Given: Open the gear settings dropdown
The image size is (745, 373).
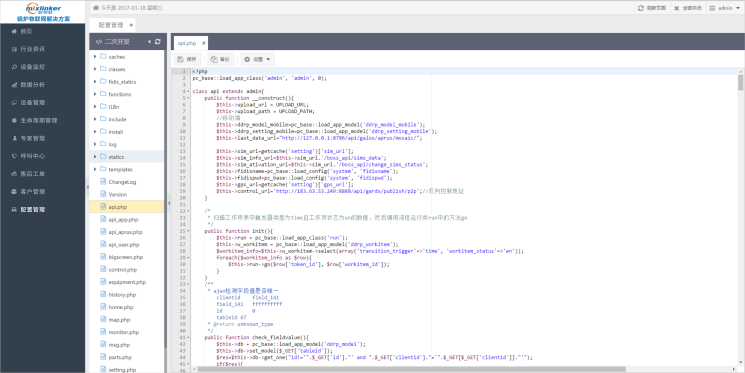Looking at the screenshot, I should point(257,59).
